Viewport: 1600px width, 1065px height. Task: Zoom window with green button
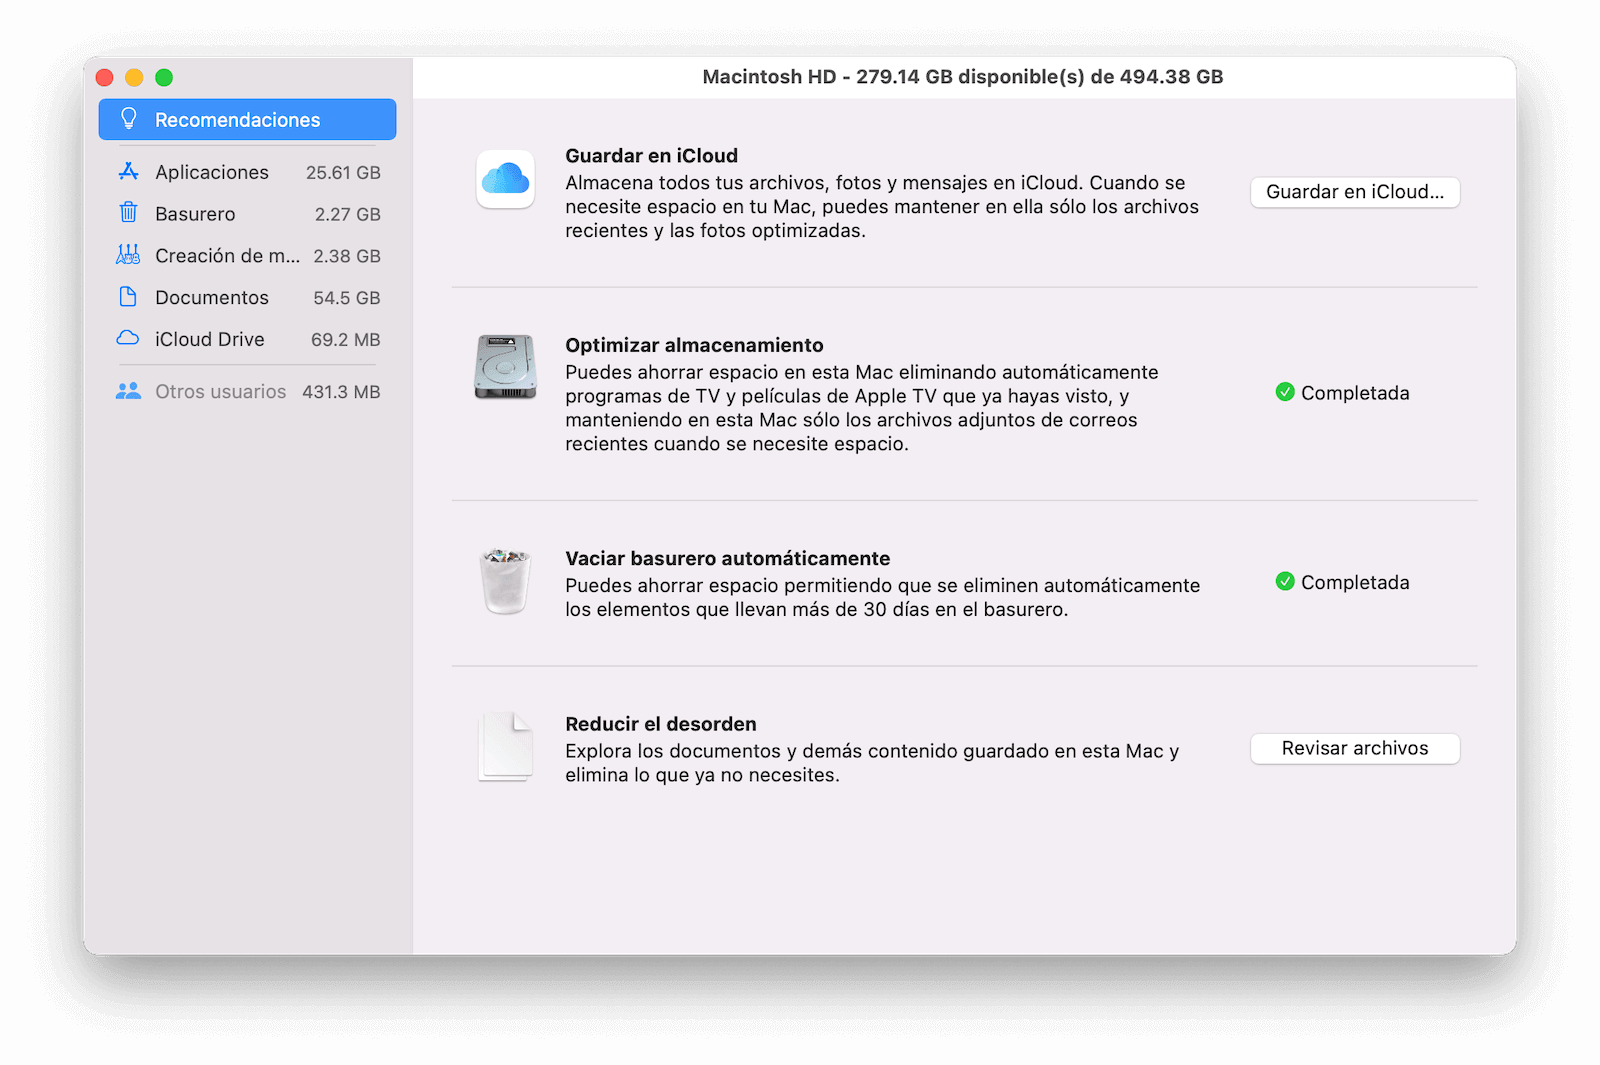point(164,77)
